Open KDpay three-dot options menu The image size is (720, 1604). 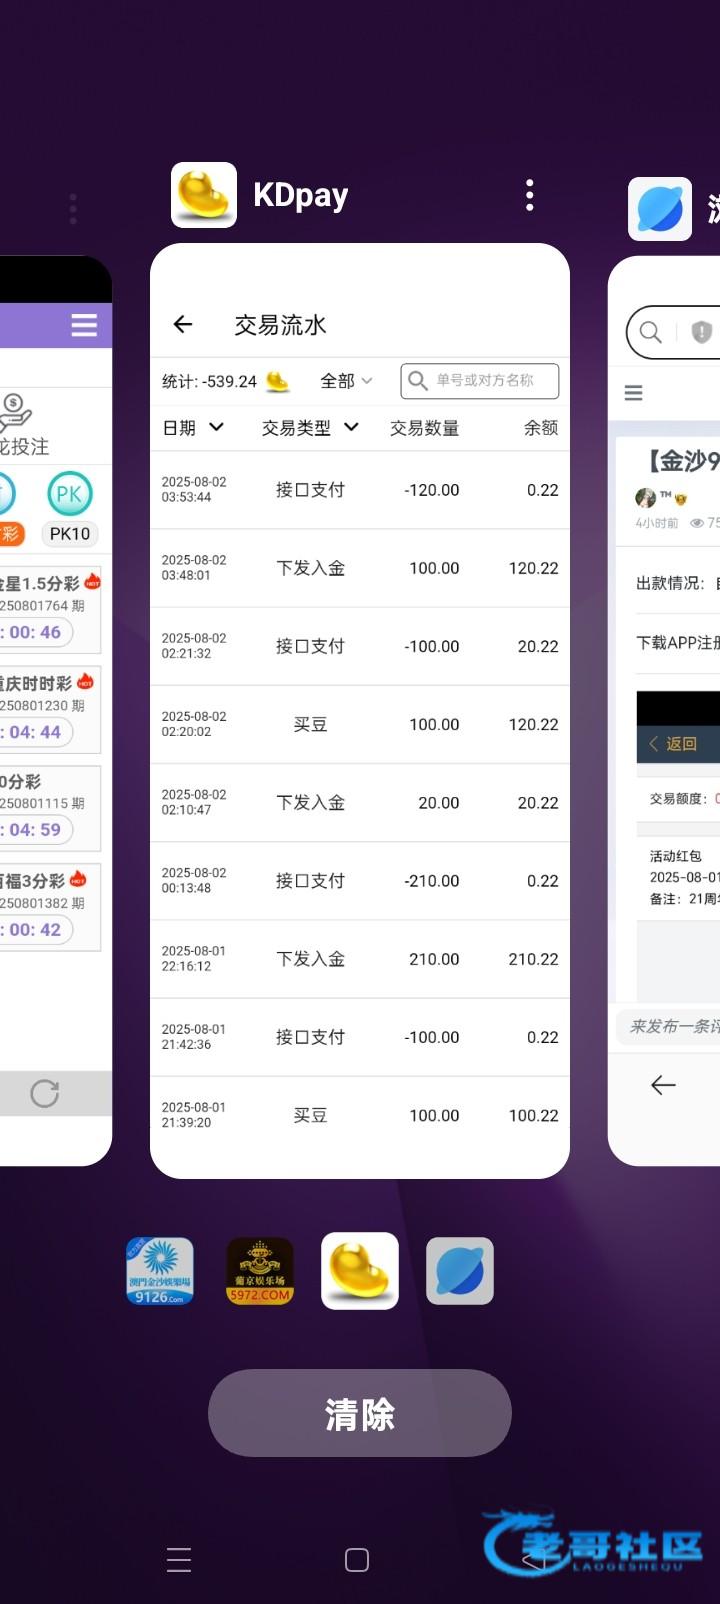pos(529,195)
